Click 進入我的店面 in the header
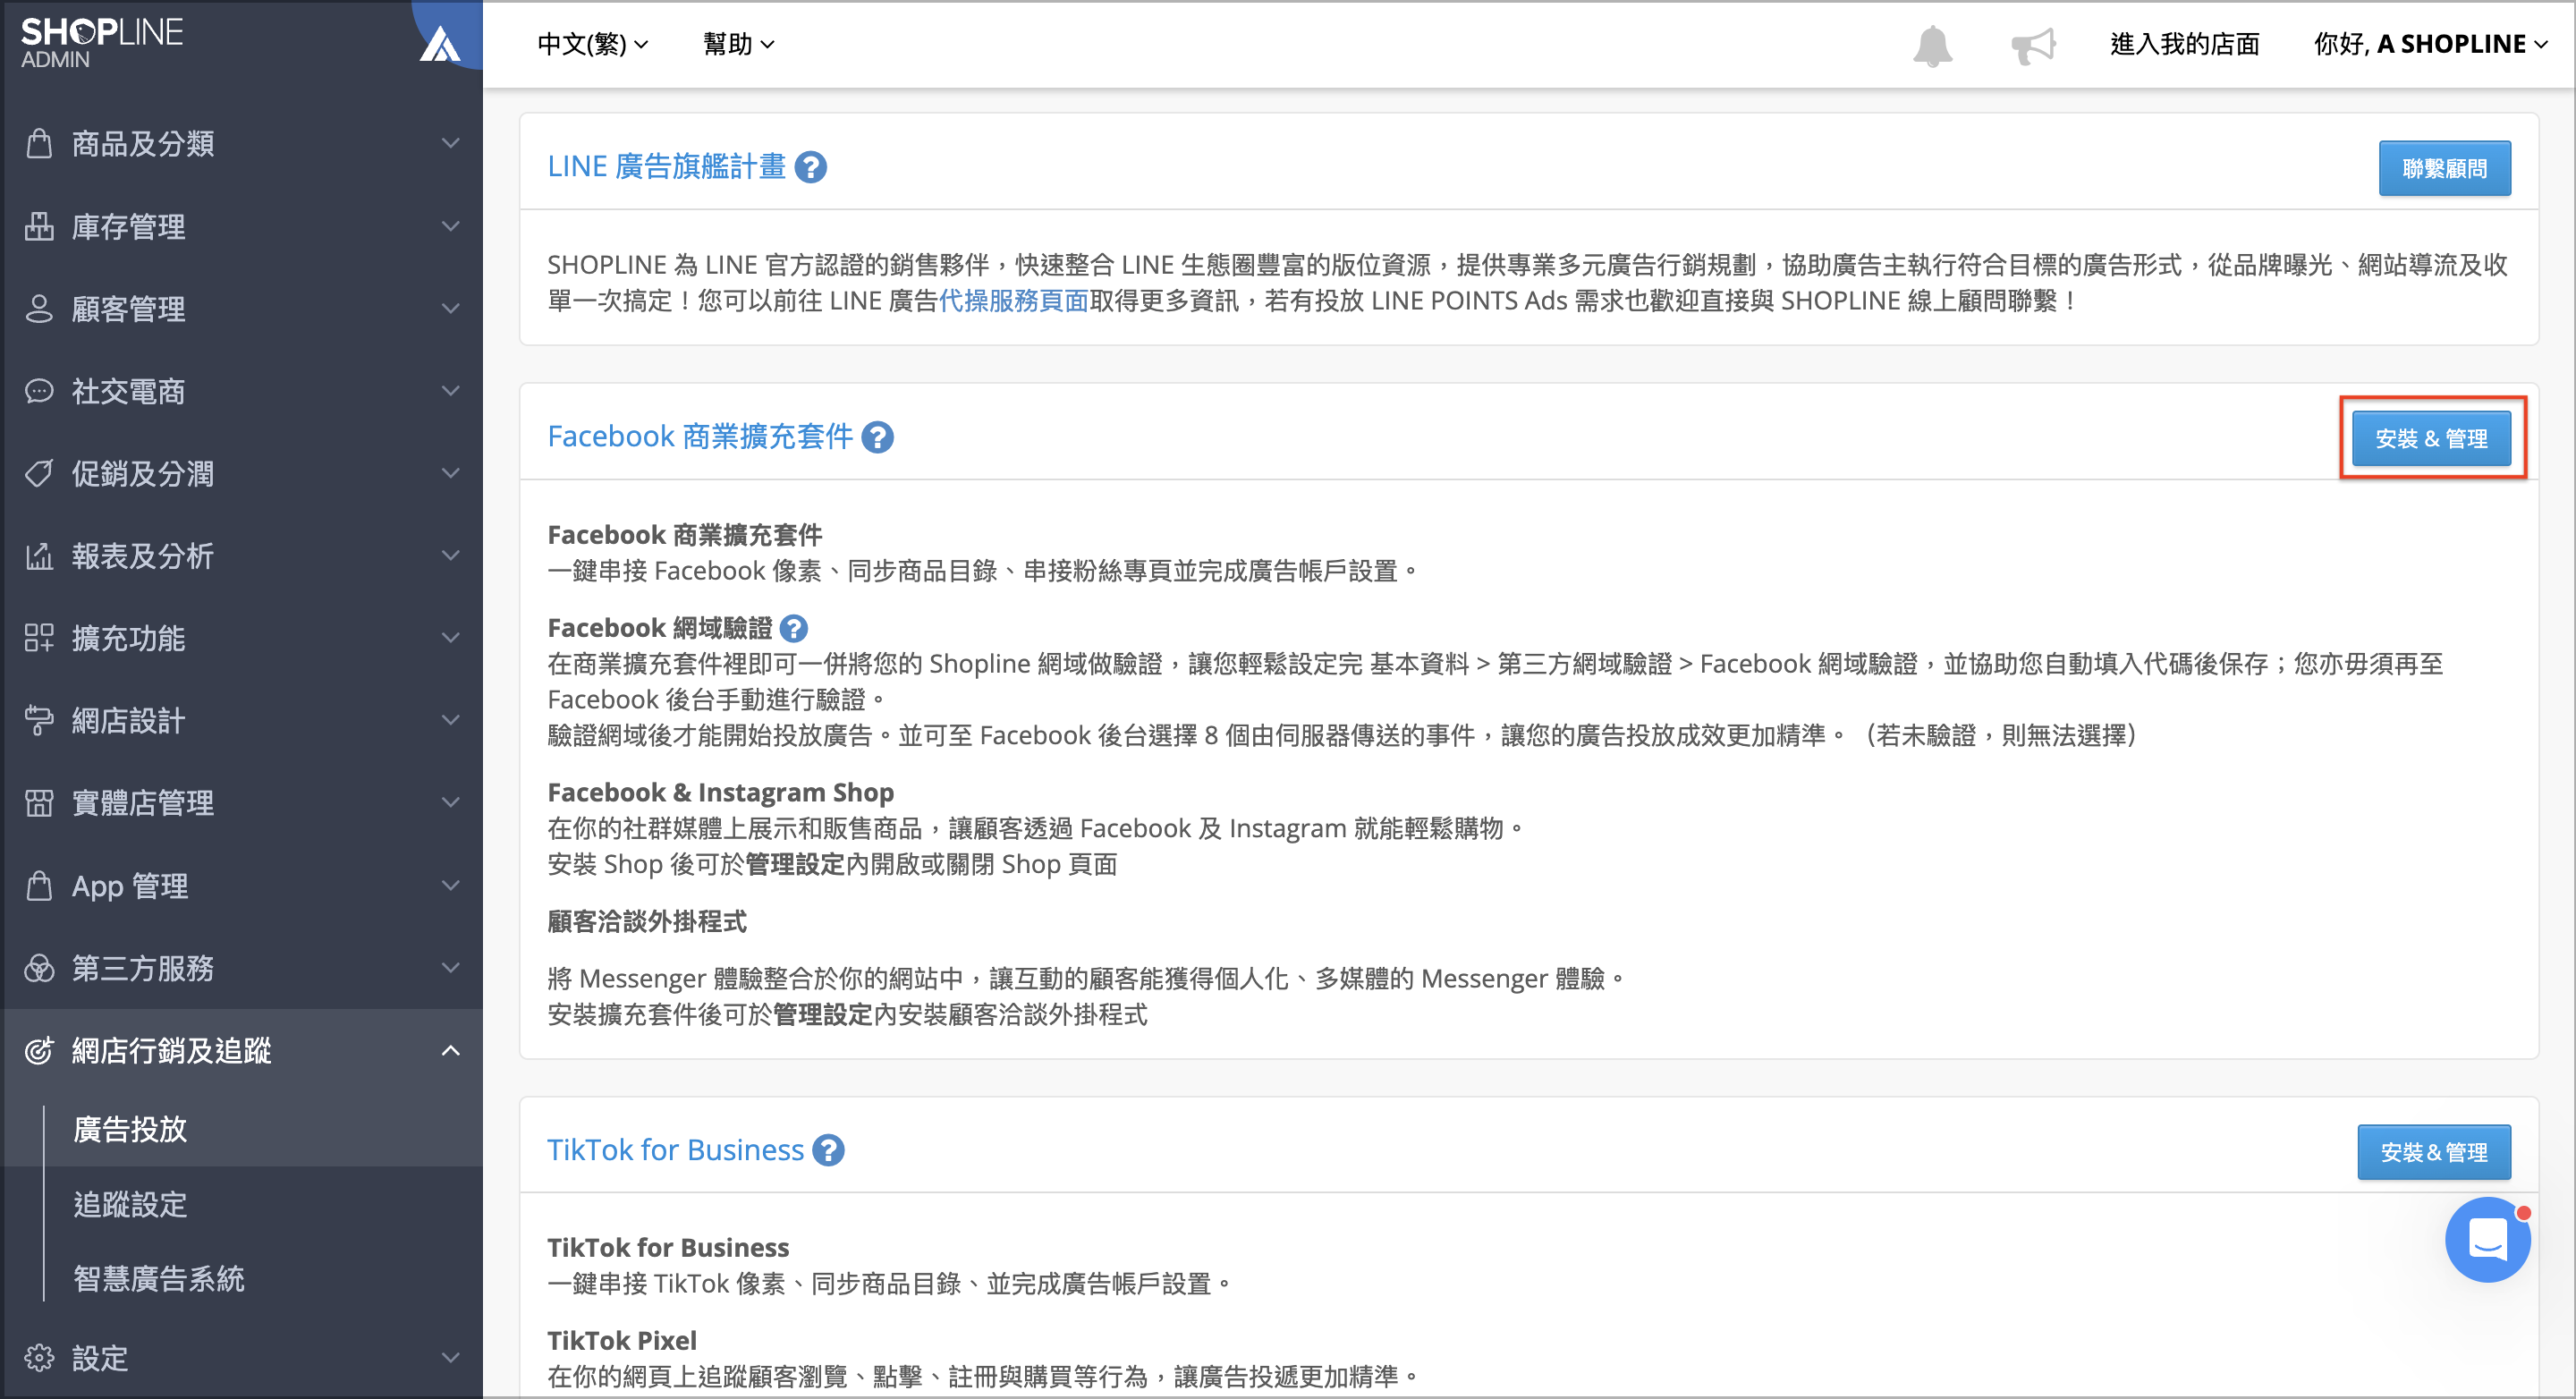The width and height of the screenshot is (2576, 1399). click(2184, 44)
